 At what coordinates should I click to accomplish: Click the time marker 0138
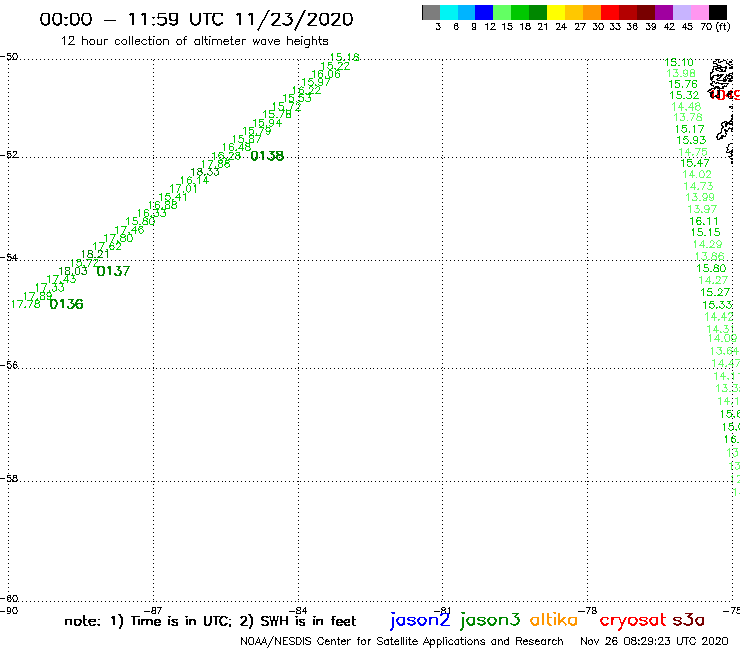click(x=267, y=156)
